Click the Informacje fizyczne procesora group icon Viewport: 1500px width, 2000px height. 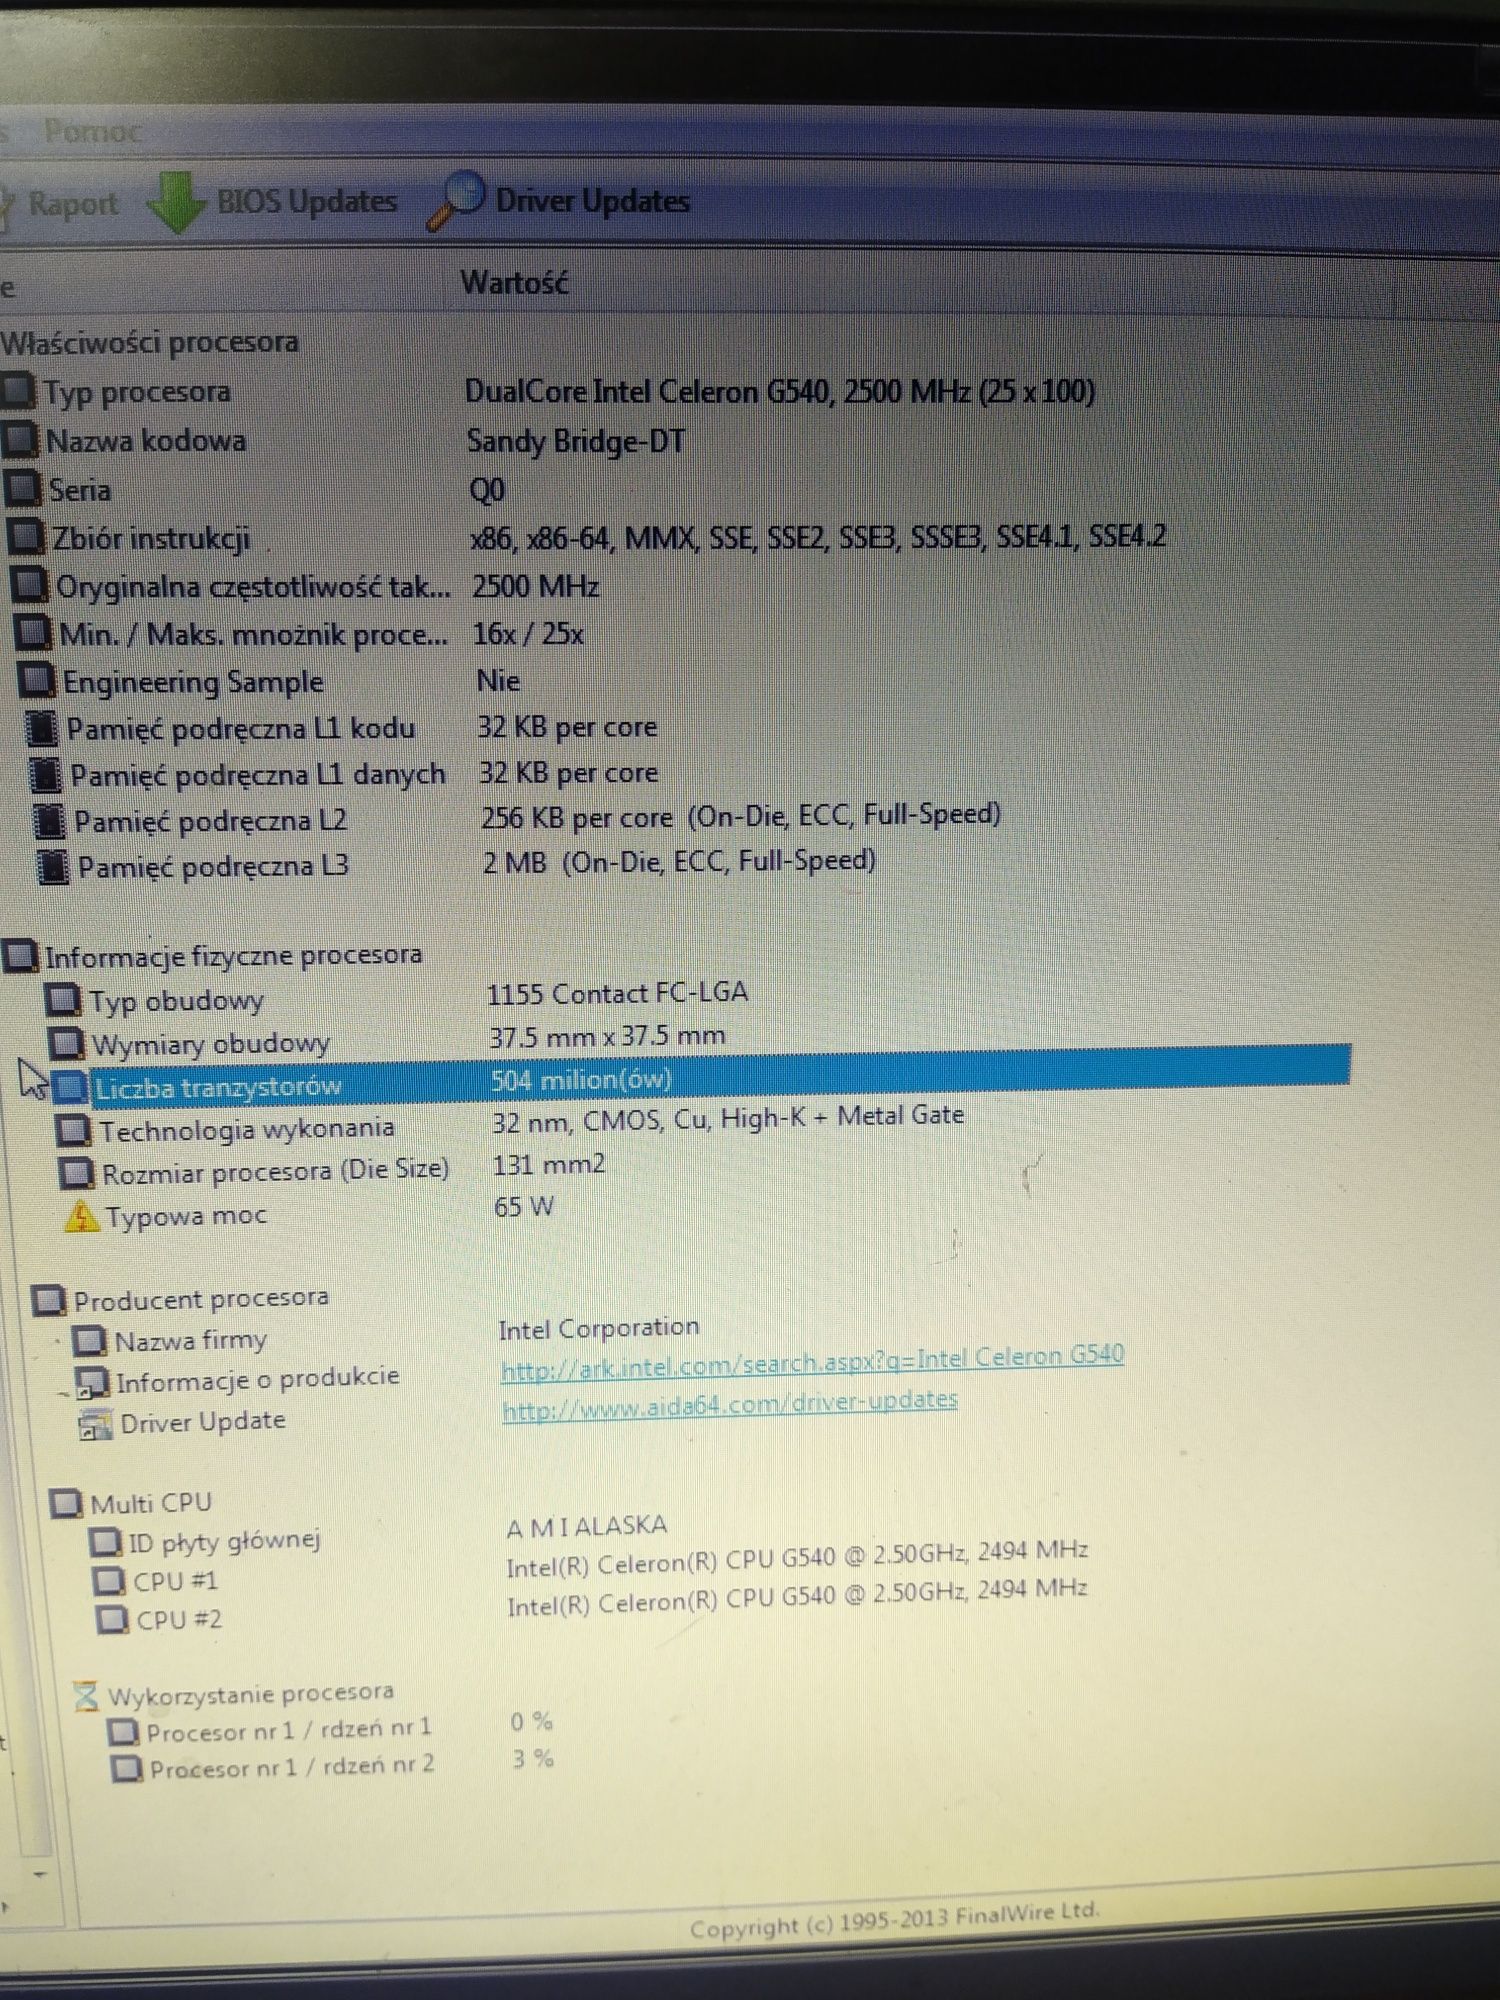pos(22,956)
